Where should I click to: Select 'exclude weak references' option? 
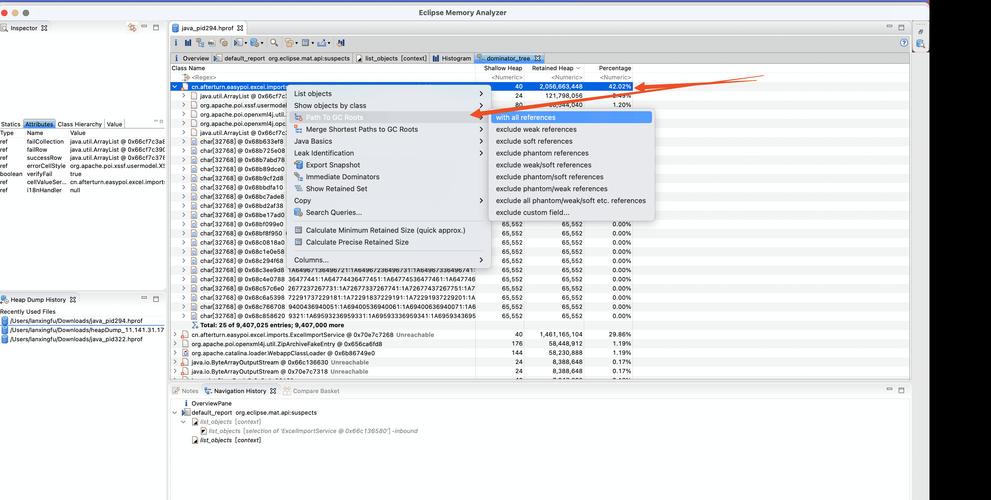[x=536, y=129]
